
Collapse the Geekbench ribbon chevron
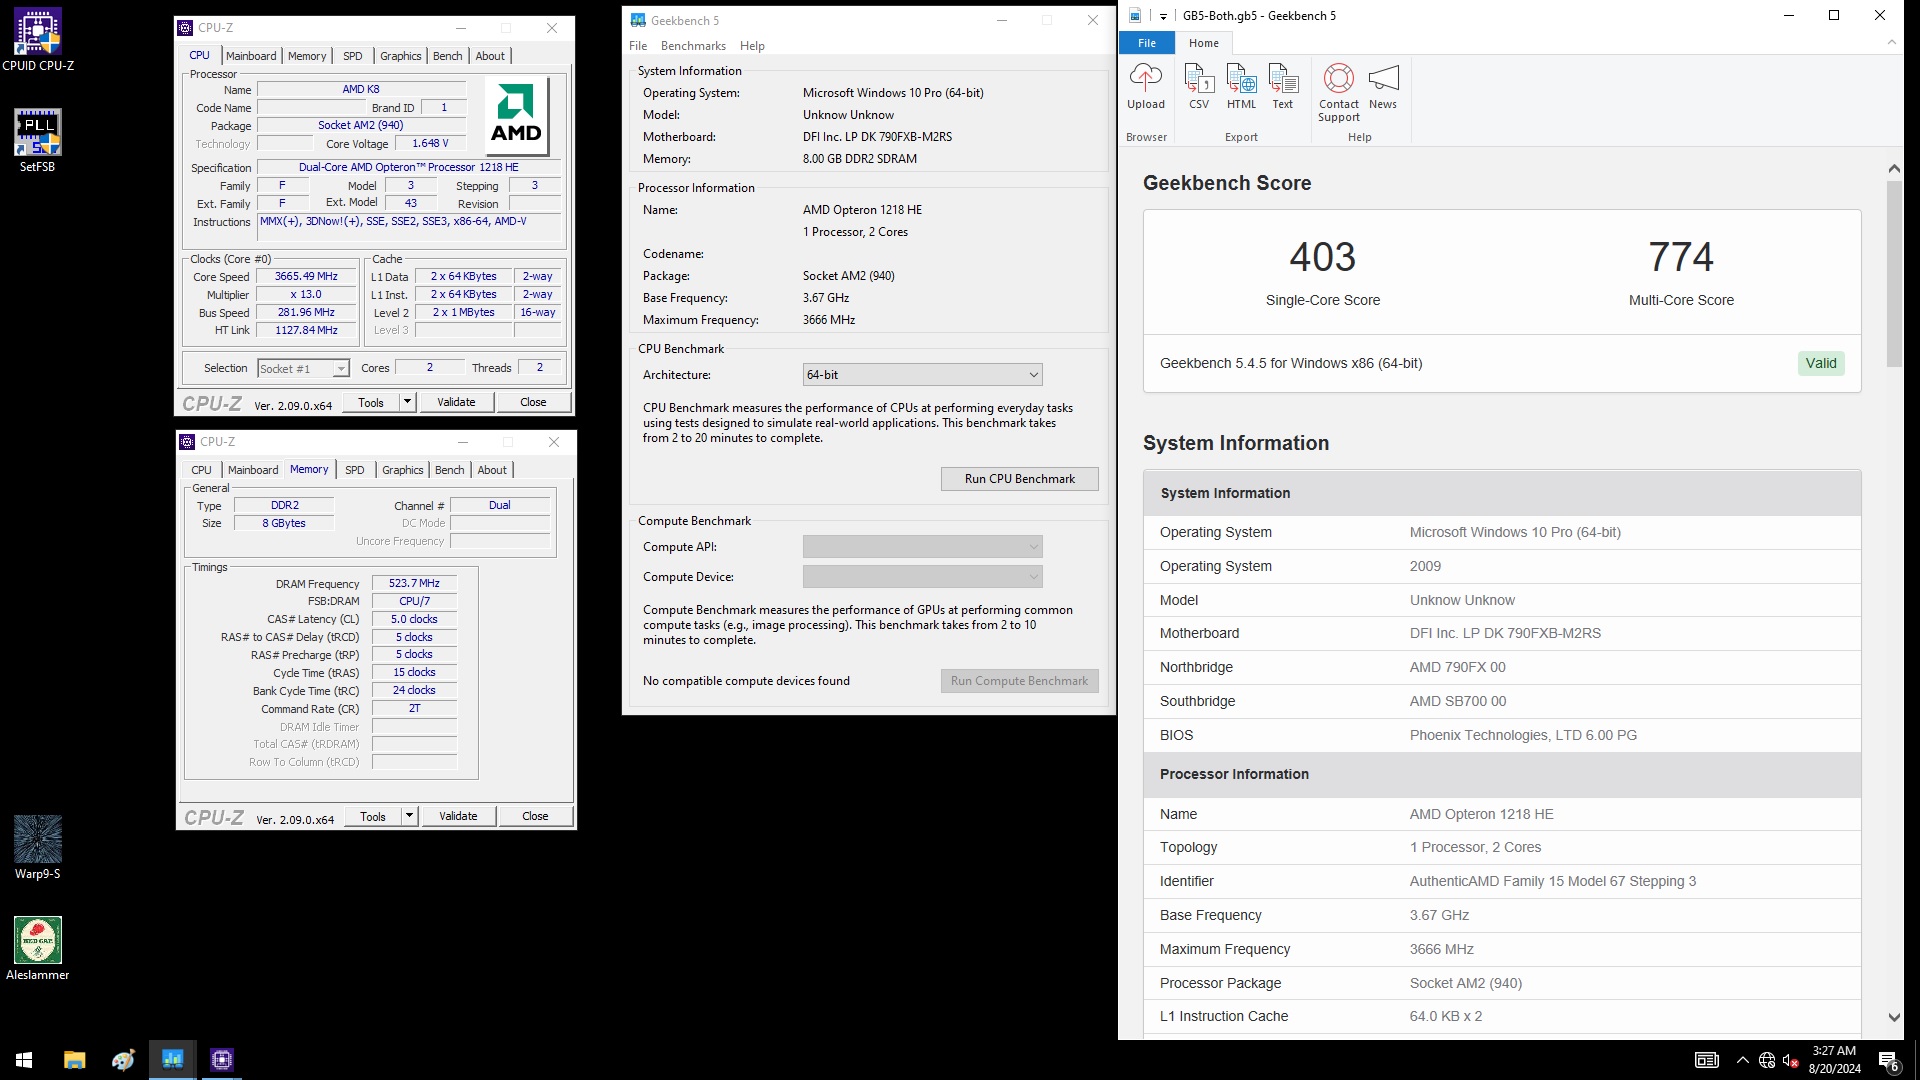point(1891,42)
